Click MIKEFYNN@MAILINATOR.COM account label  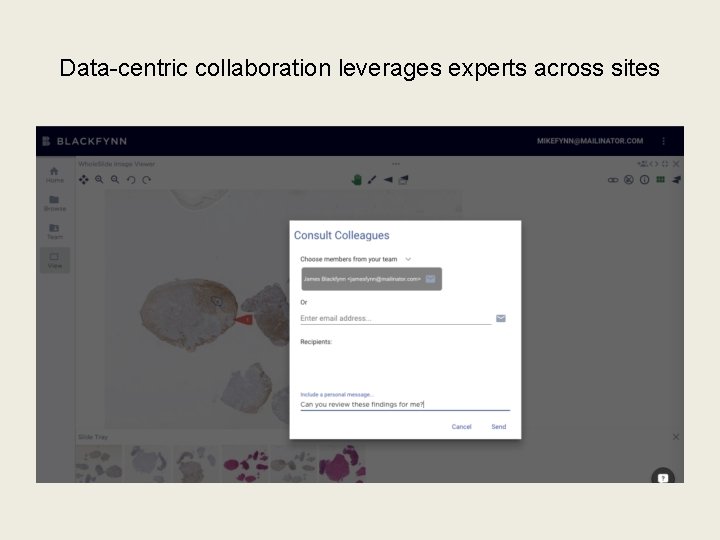[590, 141]
